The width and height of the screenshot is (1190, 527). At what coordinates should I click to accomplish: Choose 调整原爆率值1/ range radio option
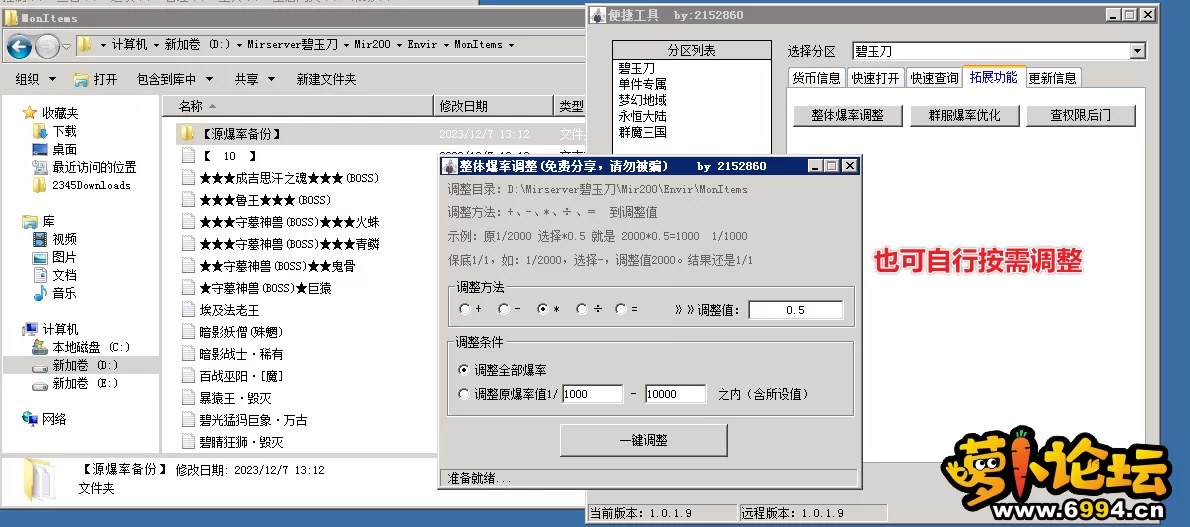[x=464, y=394]
